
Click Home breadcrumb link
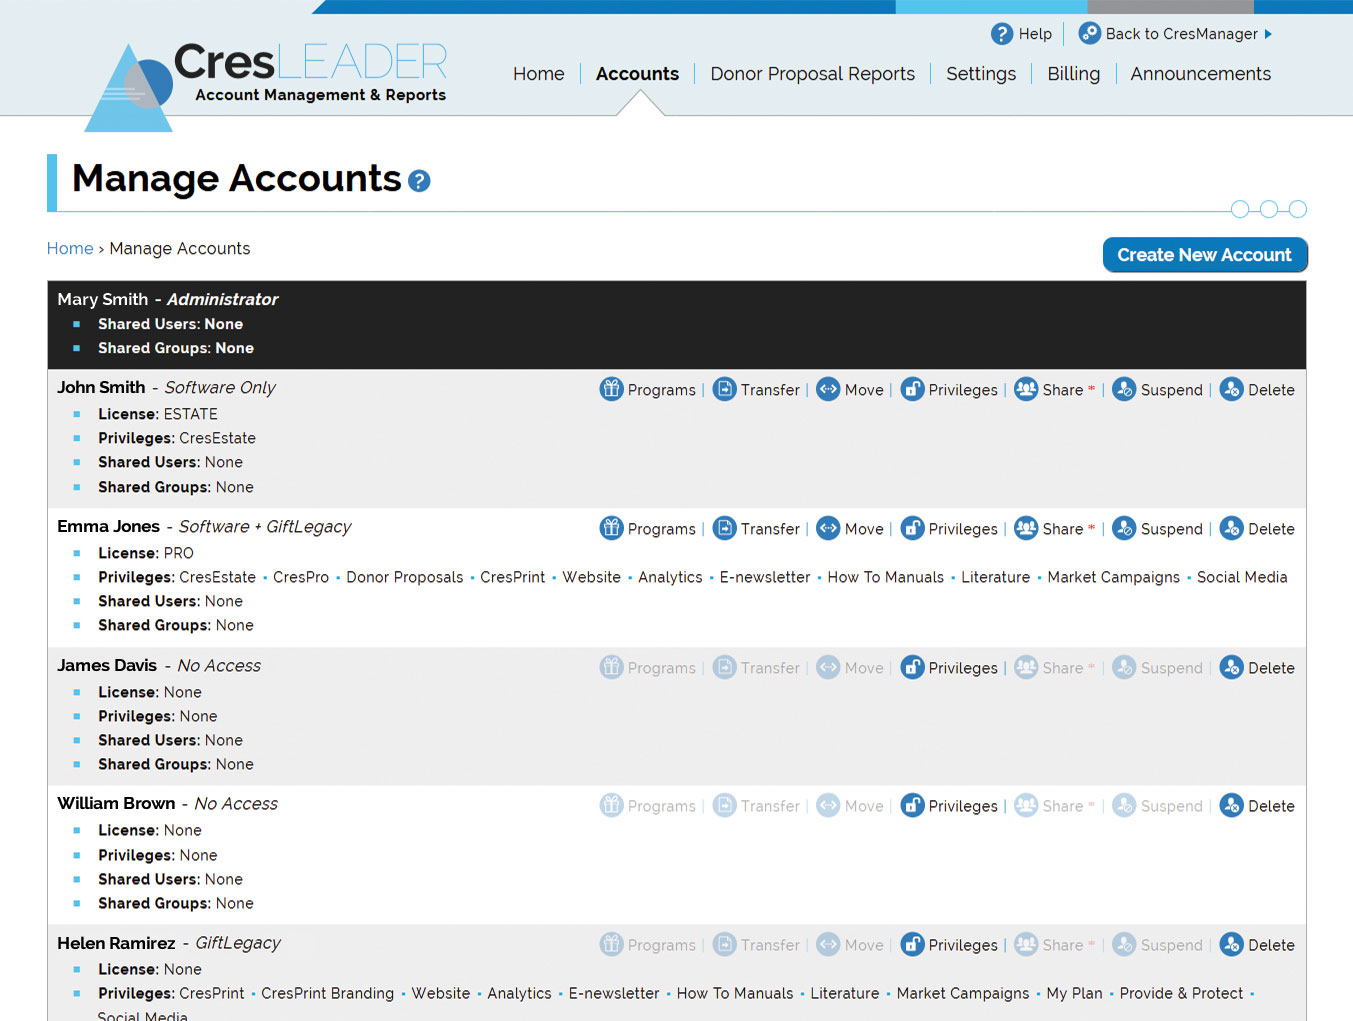point(70,249)
